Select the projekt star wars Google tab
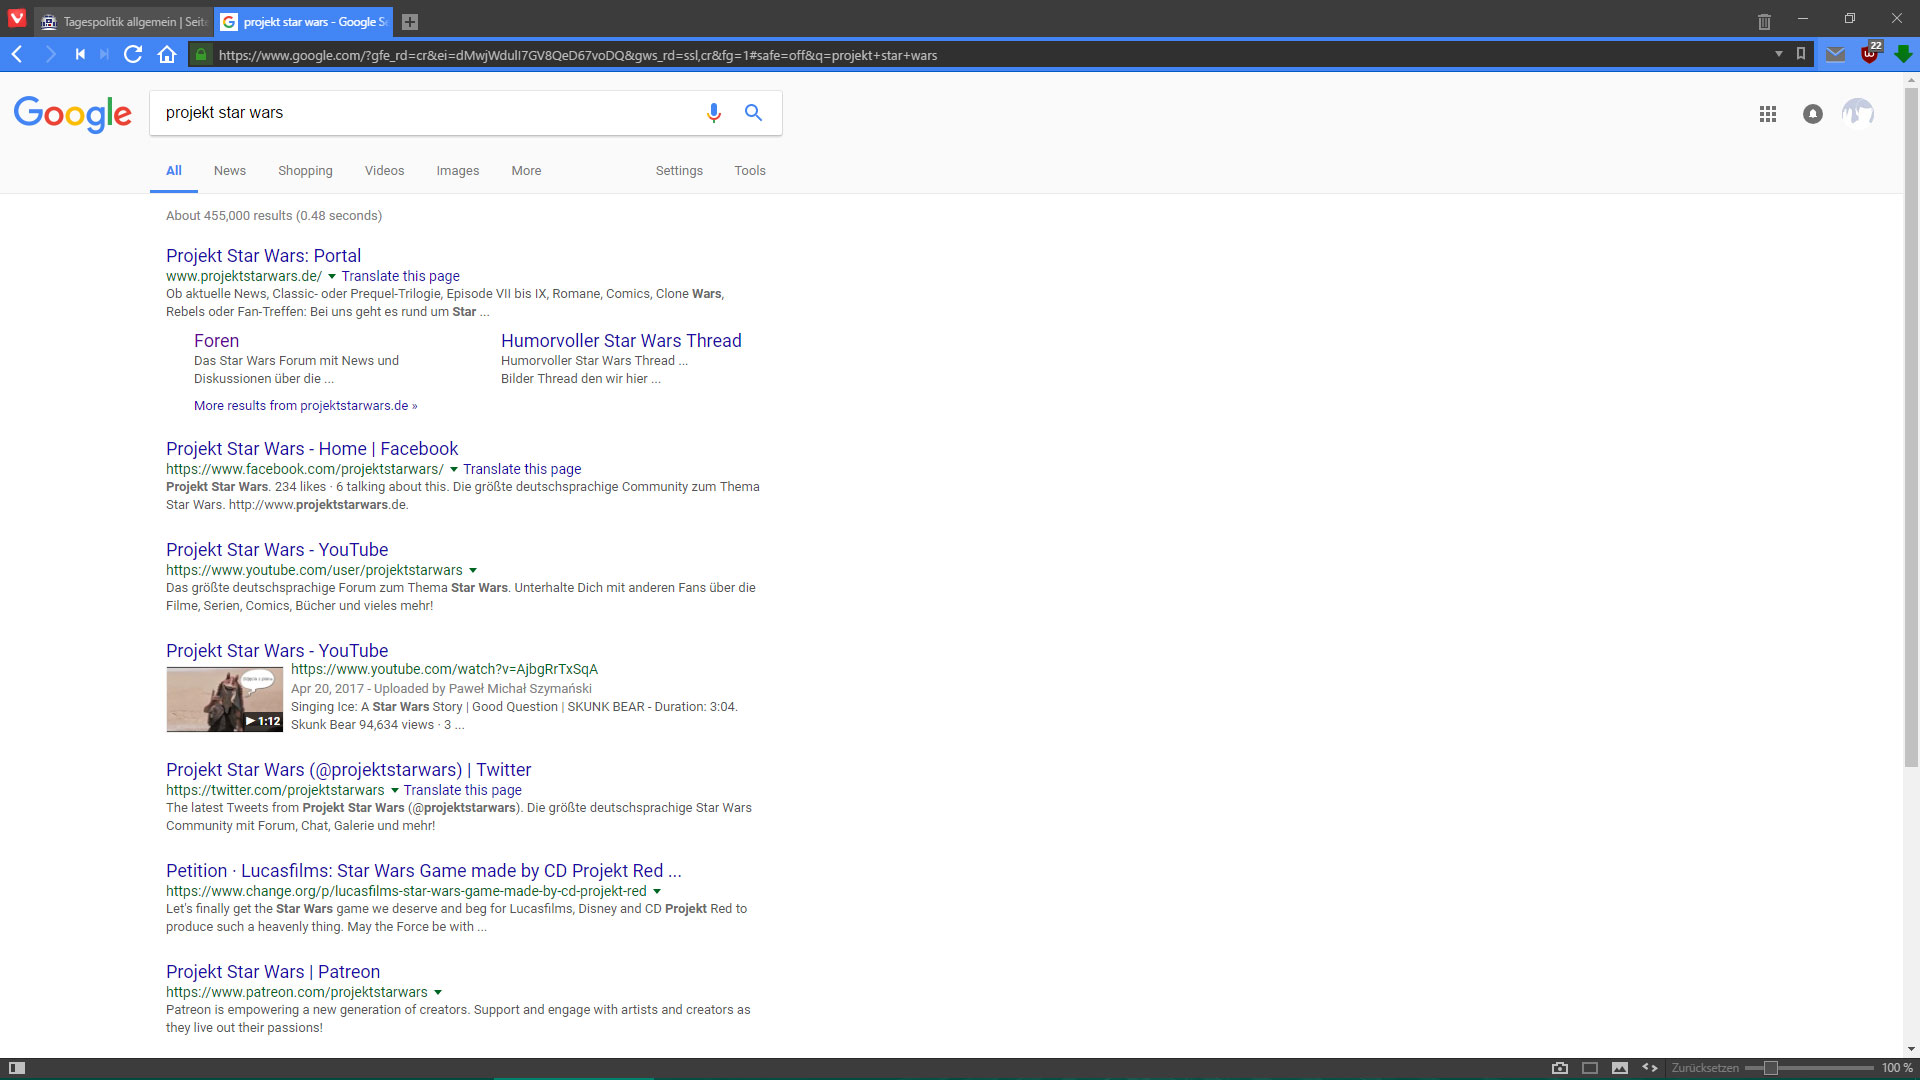 304,22
